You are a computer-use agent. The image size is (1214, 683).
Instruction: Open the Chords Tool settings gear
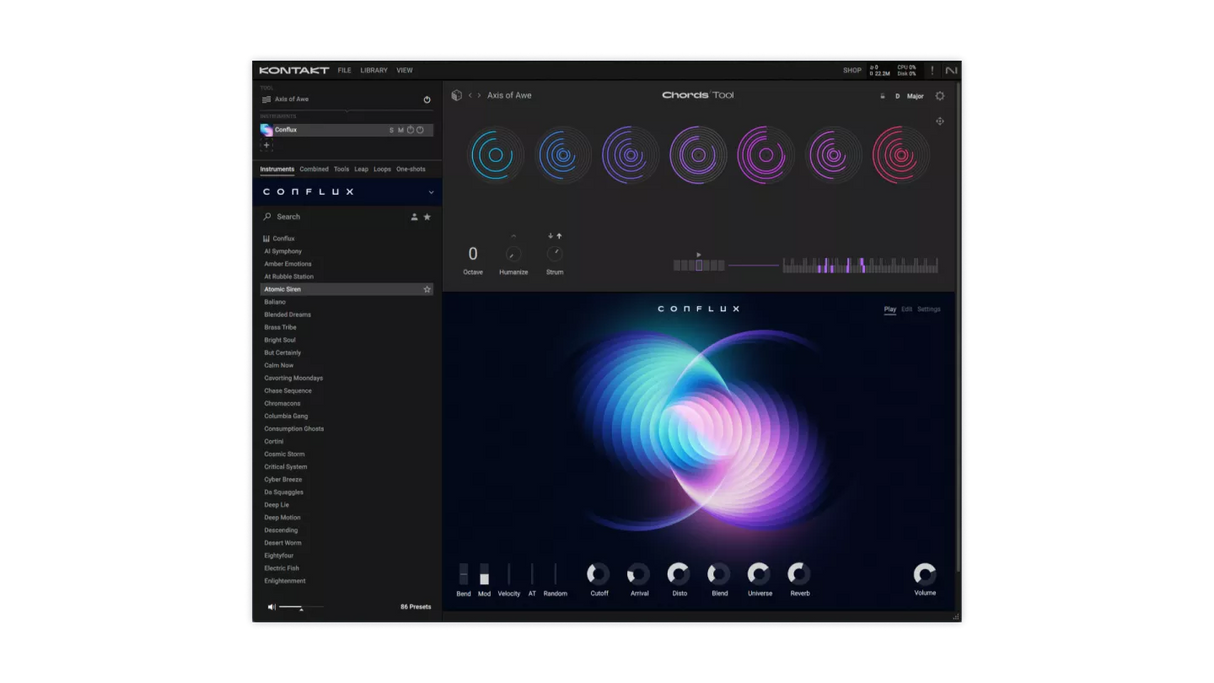click(939, 96)
